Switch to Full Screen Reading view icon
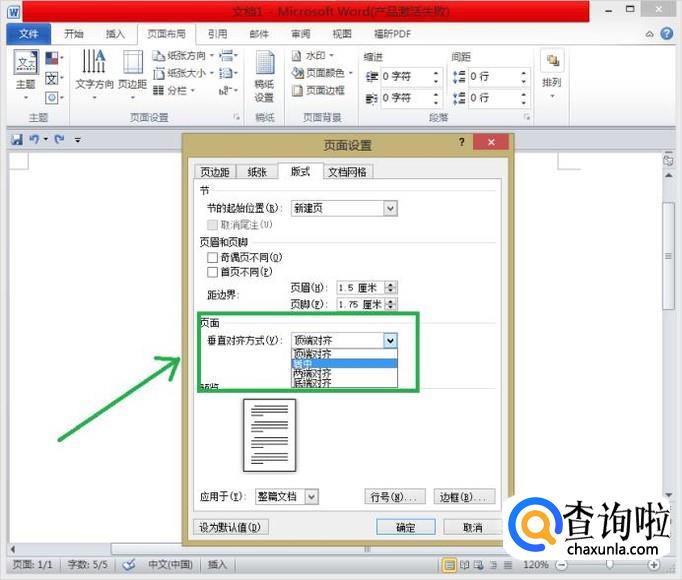This screenshot has height=580, width=682. 464,565
